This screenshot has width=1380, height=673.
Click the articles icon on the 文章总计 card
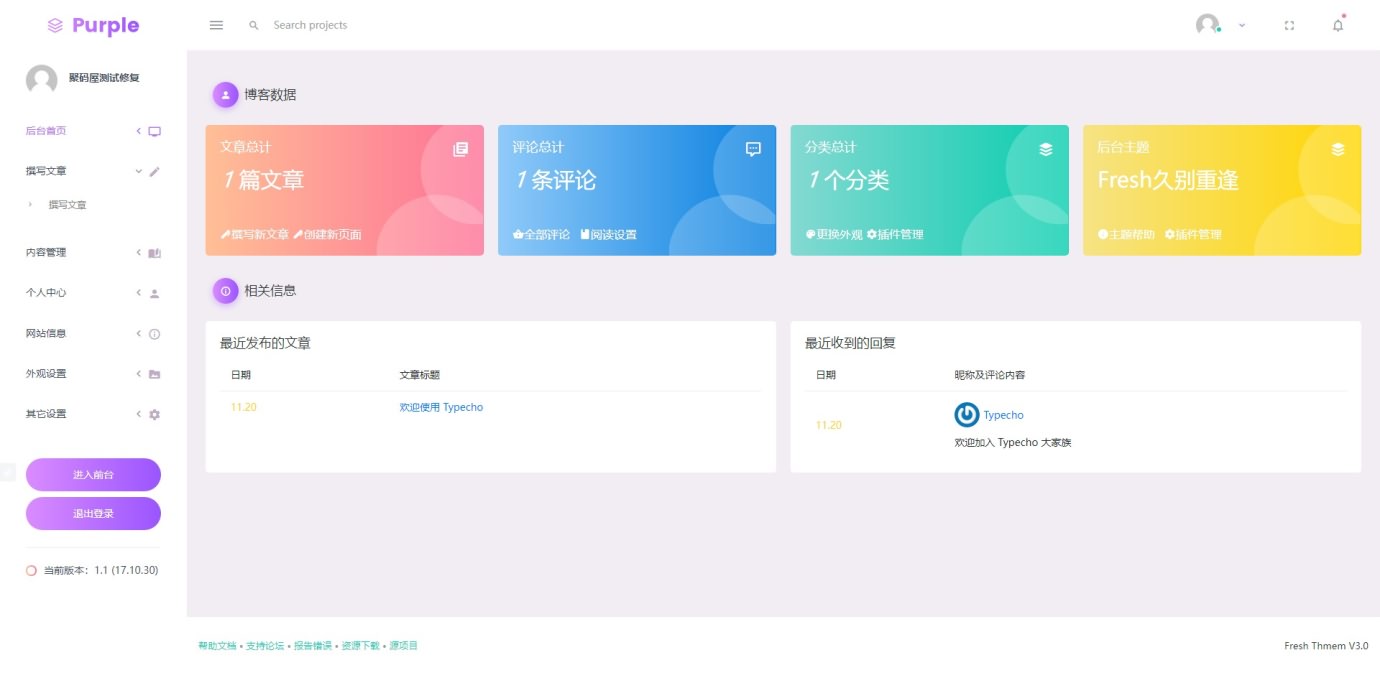(459, 150)
